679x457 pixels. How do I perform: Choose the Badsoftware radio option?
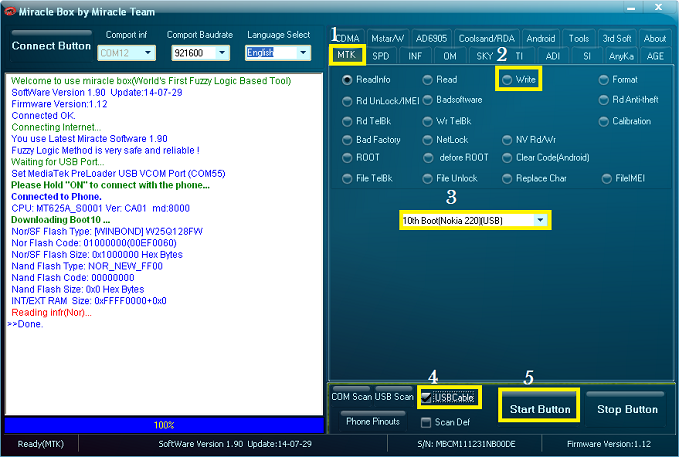(x=452, y=100)
